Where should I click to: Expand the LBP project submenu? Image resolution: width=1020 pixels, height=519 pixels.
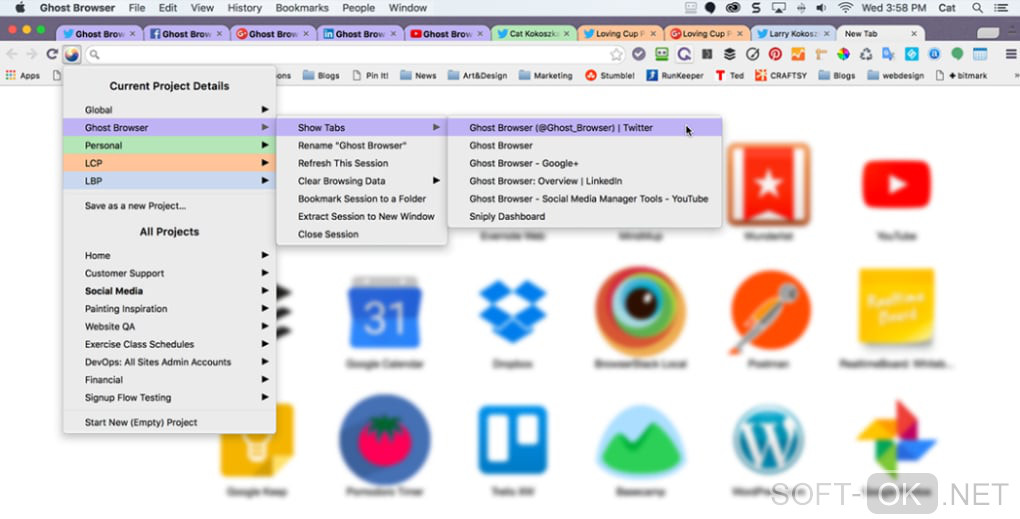click(169, 181)
